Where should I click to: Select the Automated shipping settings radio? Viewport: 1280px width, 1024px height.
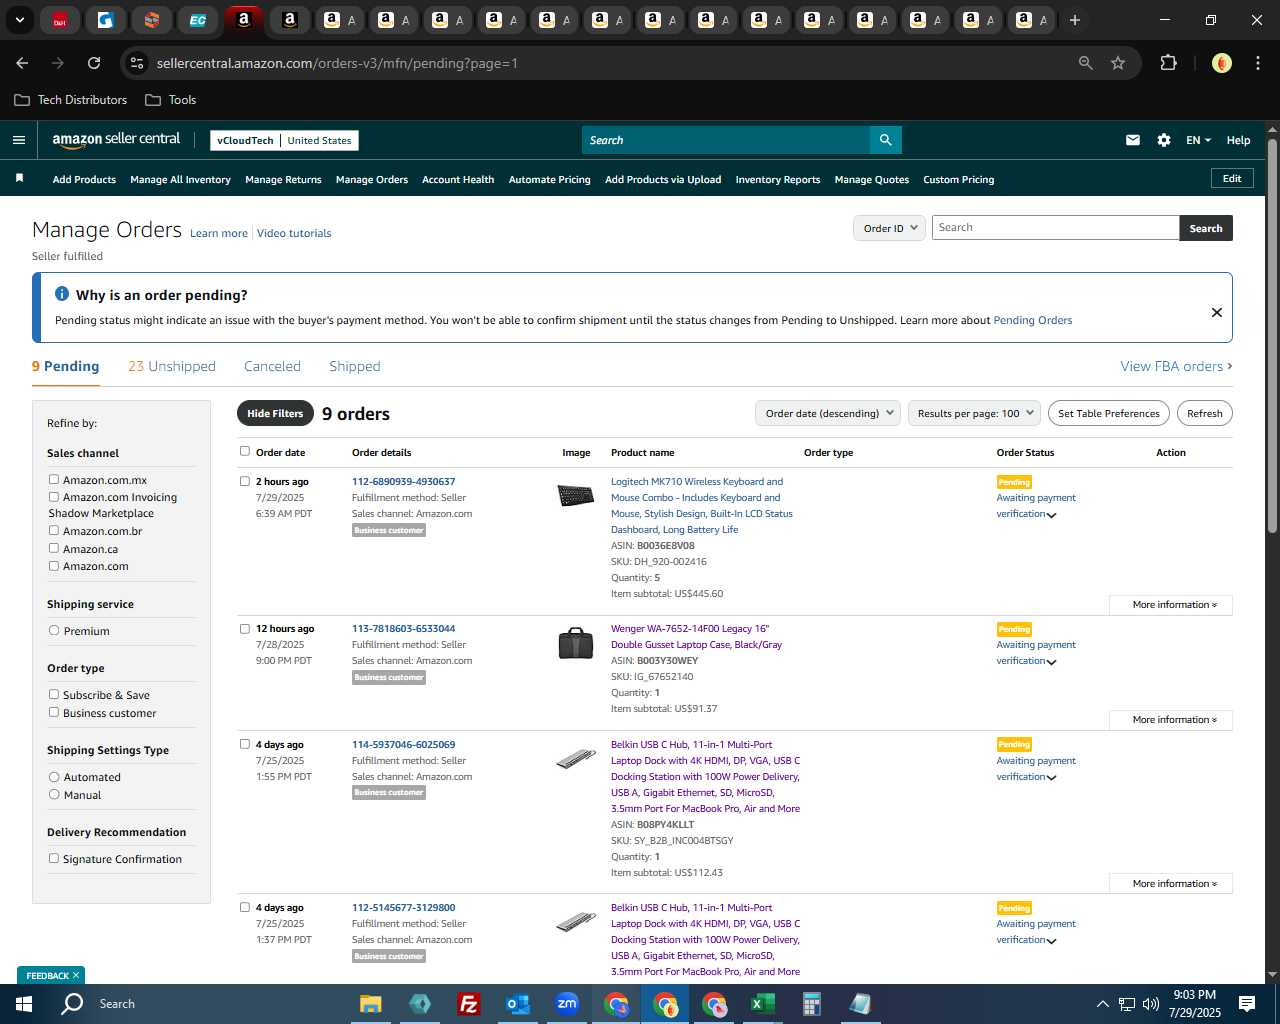tap(54, 776)
